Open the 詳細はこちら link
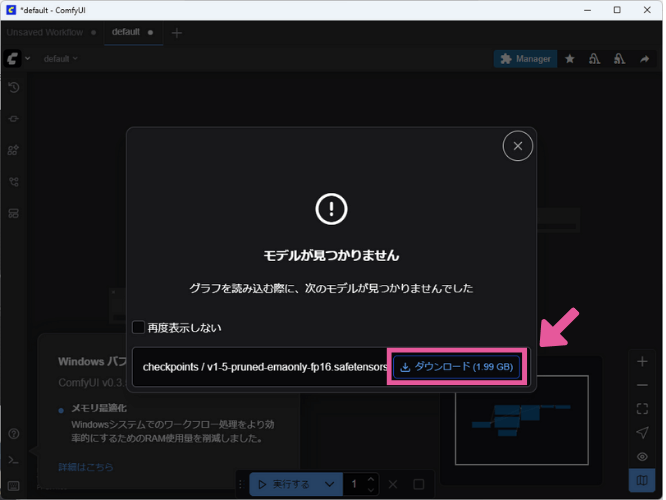The width and height of the screenshot is (666, 500). click(86, 467)
